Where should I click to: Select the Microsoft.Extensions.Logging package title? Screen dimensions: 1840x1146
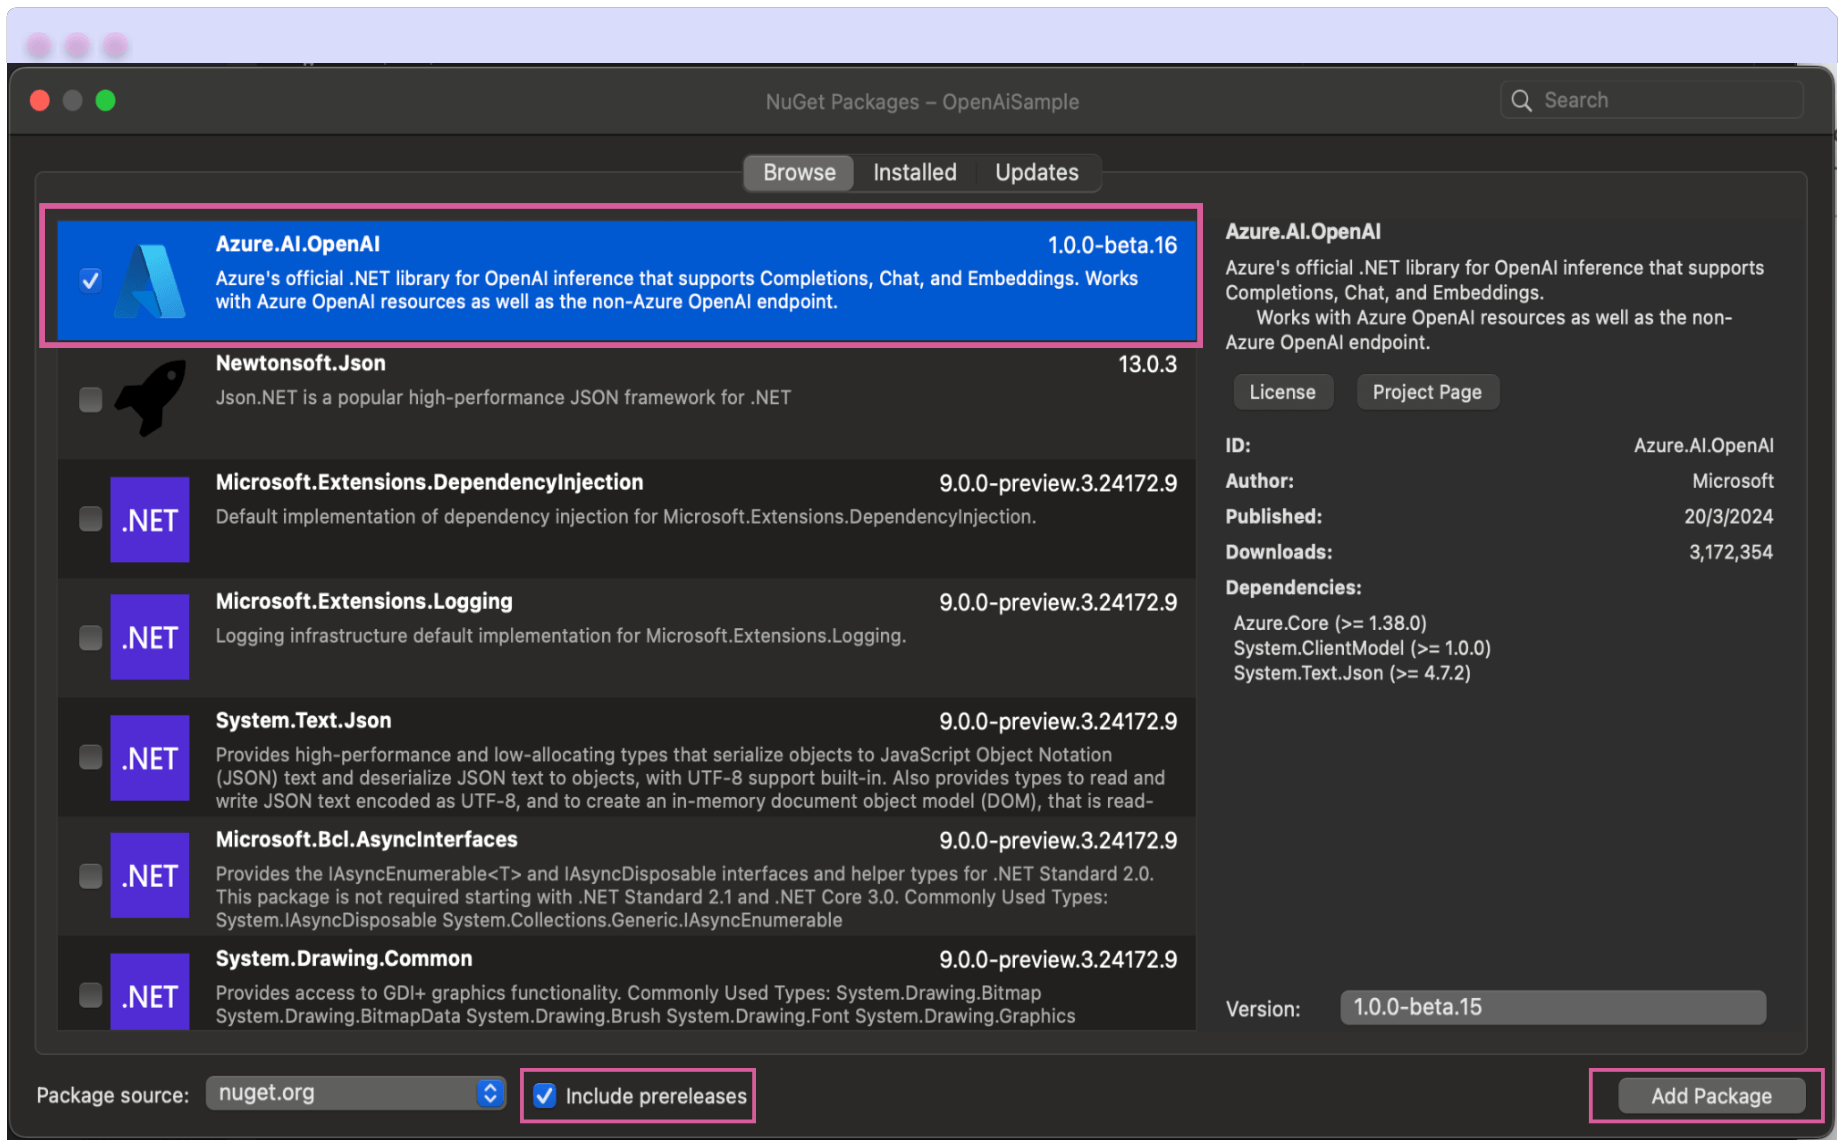click(364, 601)
